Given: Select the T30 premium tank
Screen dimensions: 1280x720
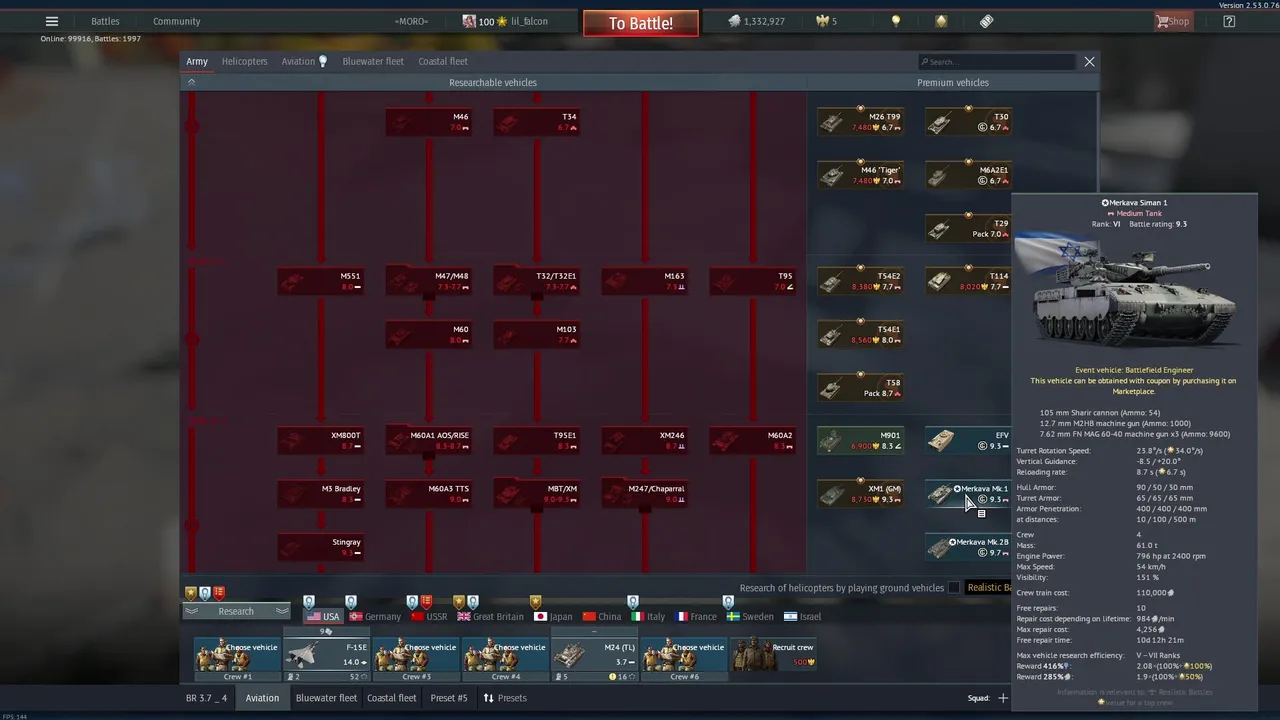Looking at the screenshot, I should (968, 122).
